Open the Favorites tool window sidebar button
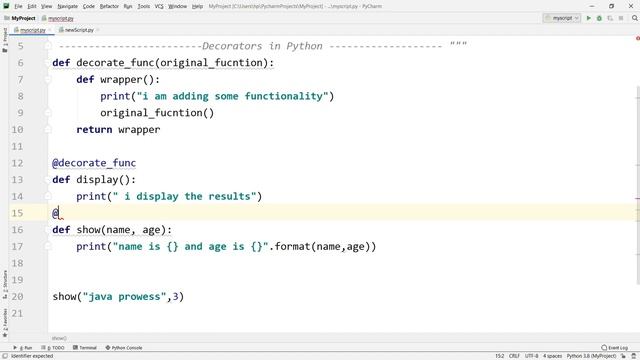640x360 pixels. click(5, 322)
